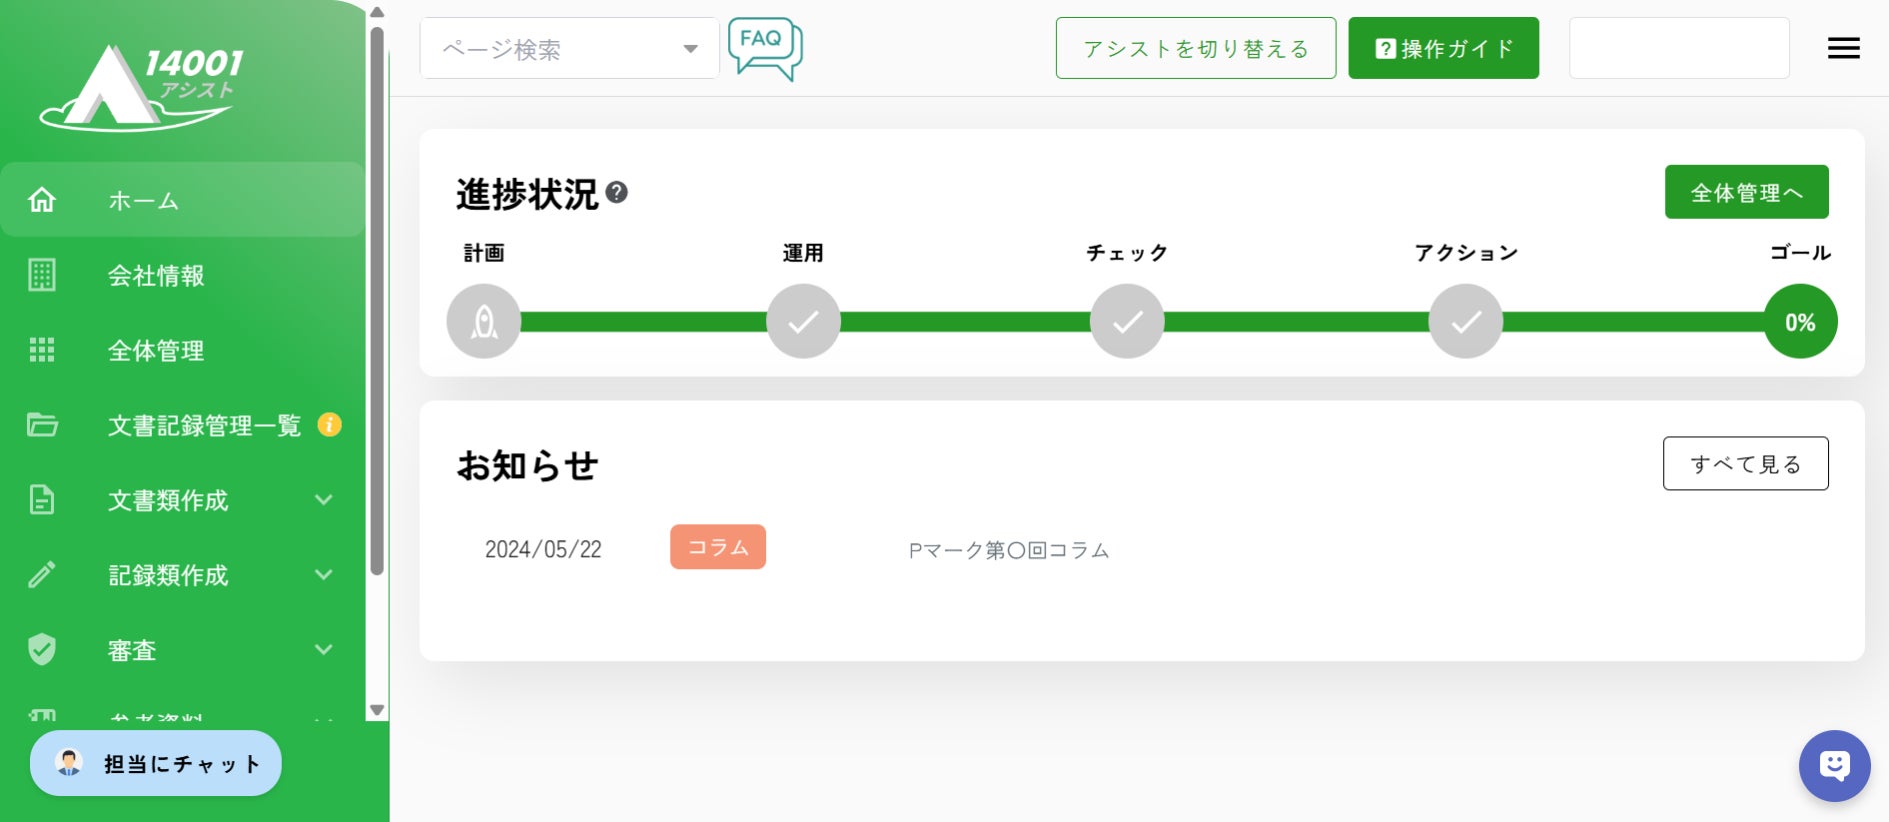Click the 運用 checkmark step circle
This screenshot has width=1889, height=822.
[803, 321]
